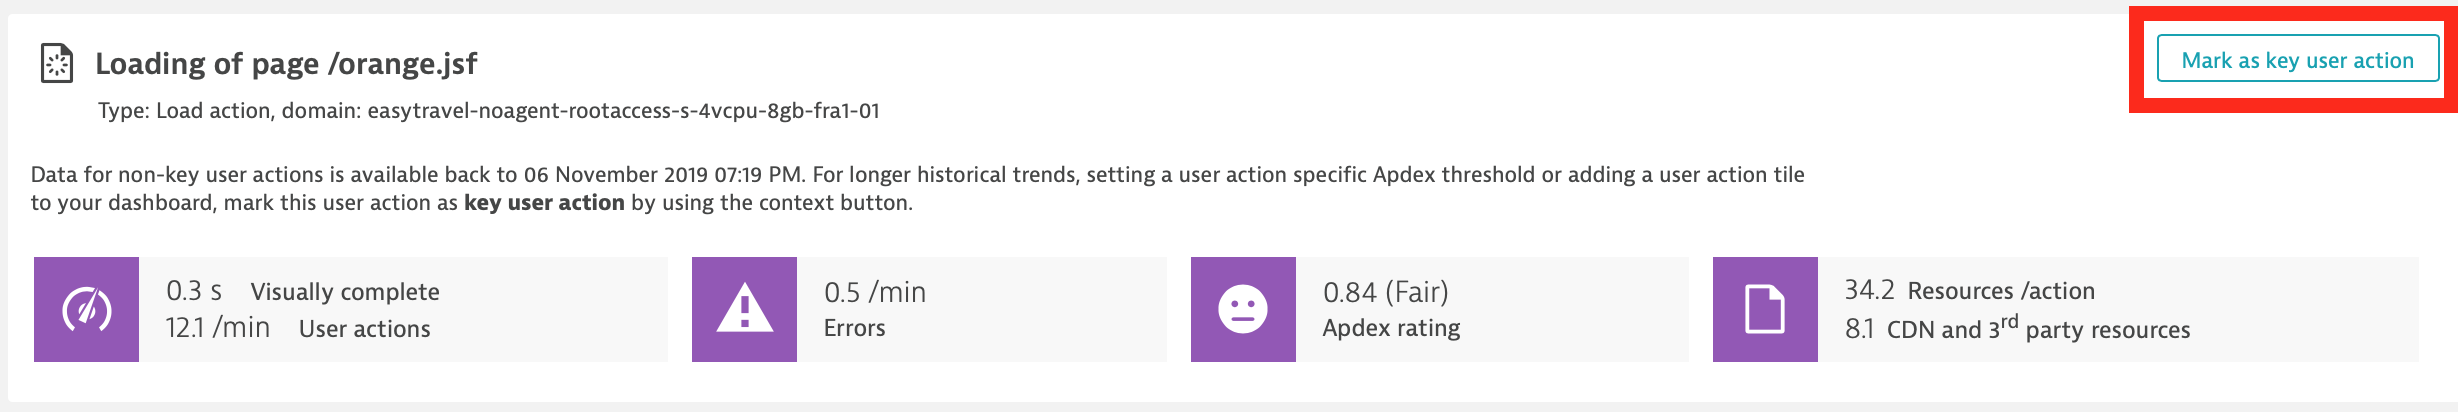Select the 'User actions' label
Screen dimensions: 2458x412
pos(365,329)
